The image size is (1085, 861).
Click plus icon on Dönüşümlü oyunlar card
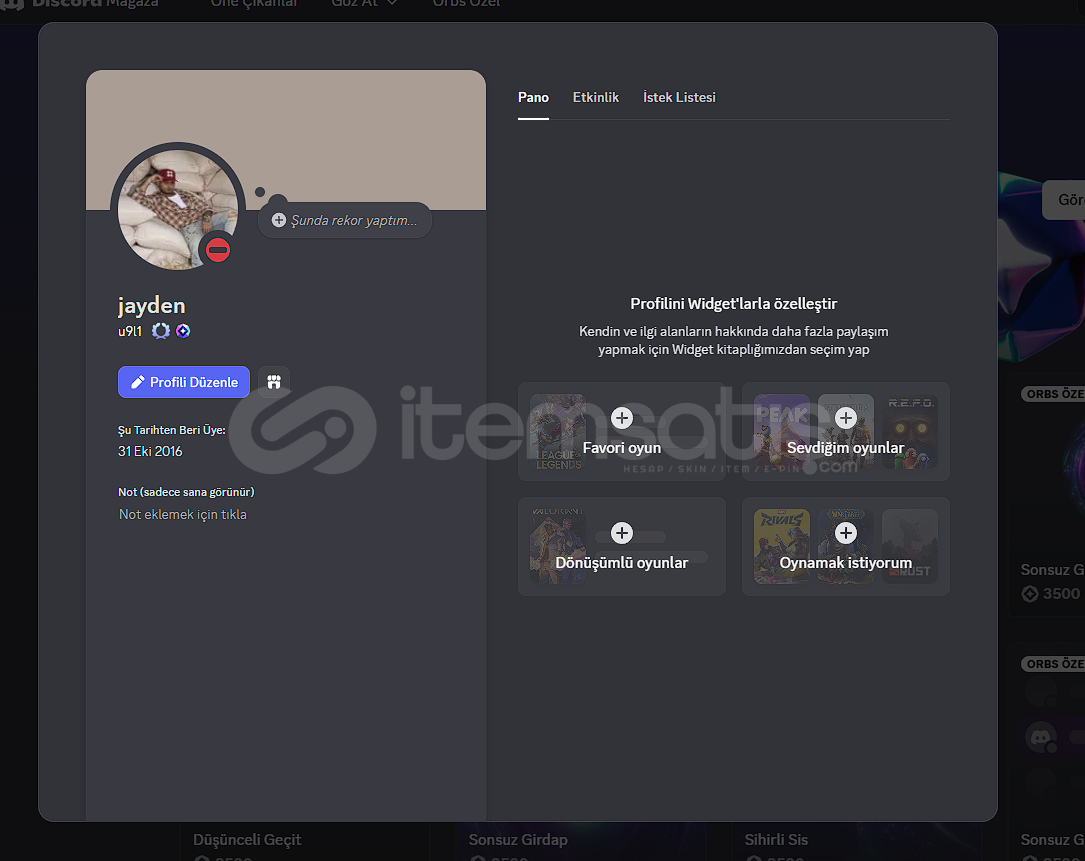coord(622,533)
